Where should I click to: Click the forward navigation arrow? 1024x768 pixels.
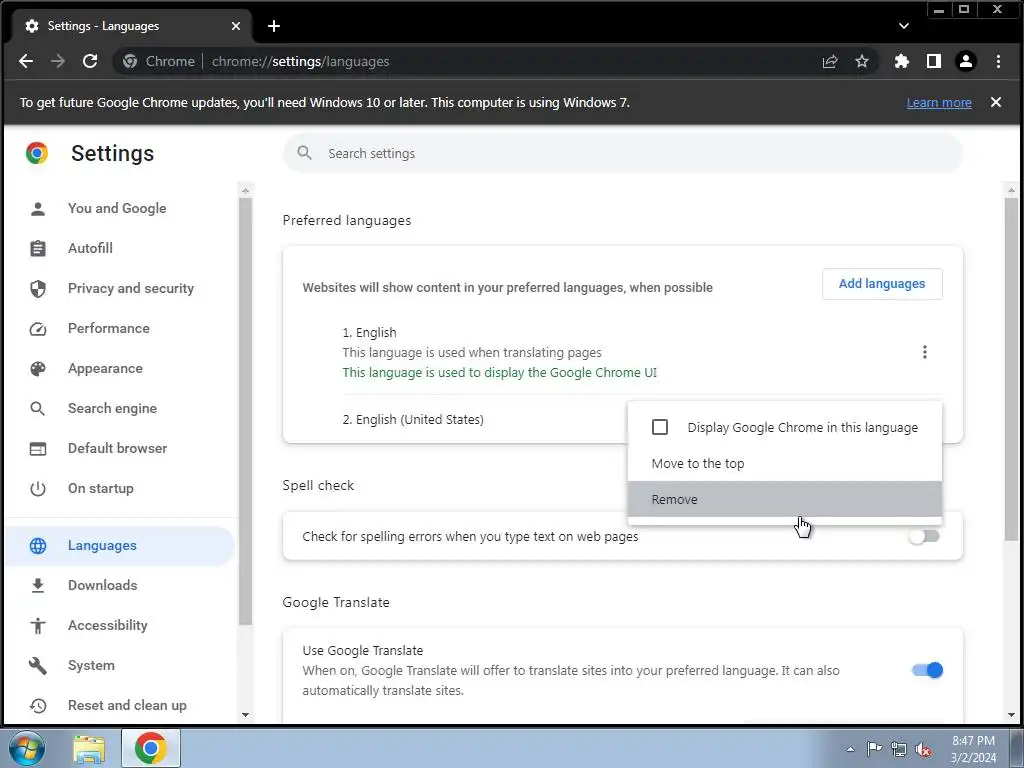pyautogui.click(x=58, y=61)
